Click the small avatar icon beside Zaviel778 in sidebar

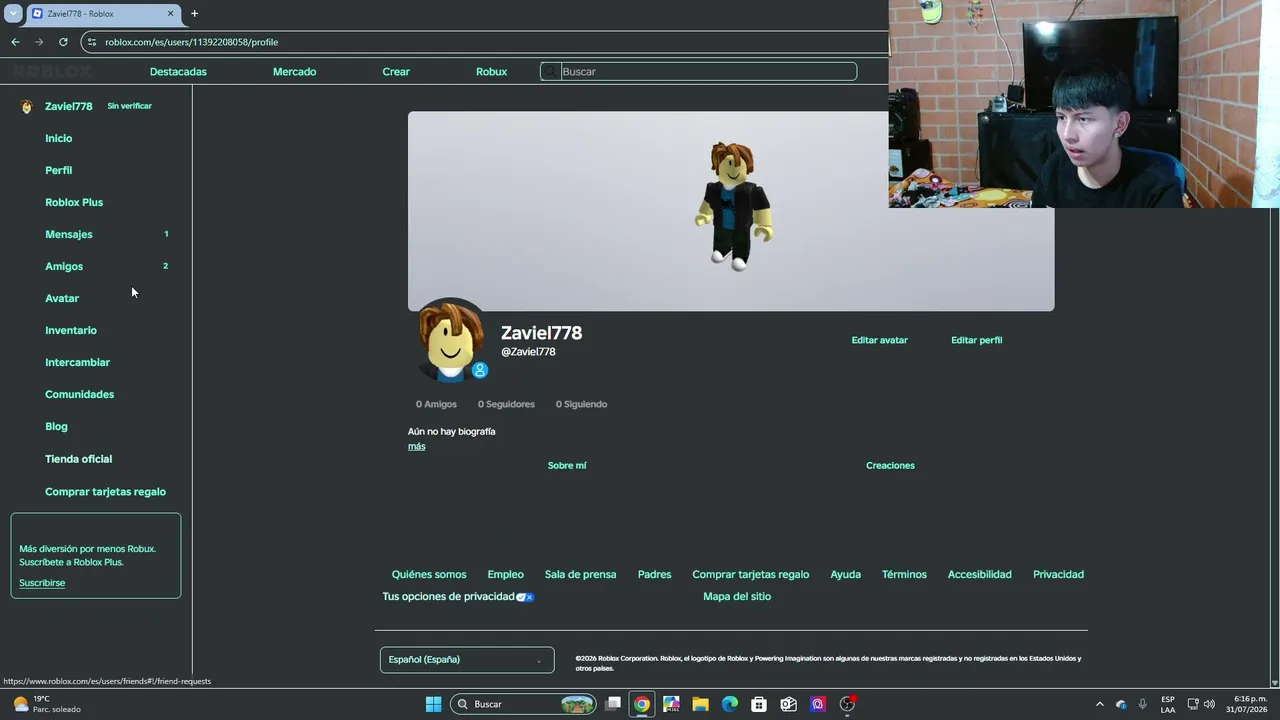tap(27, 106)
